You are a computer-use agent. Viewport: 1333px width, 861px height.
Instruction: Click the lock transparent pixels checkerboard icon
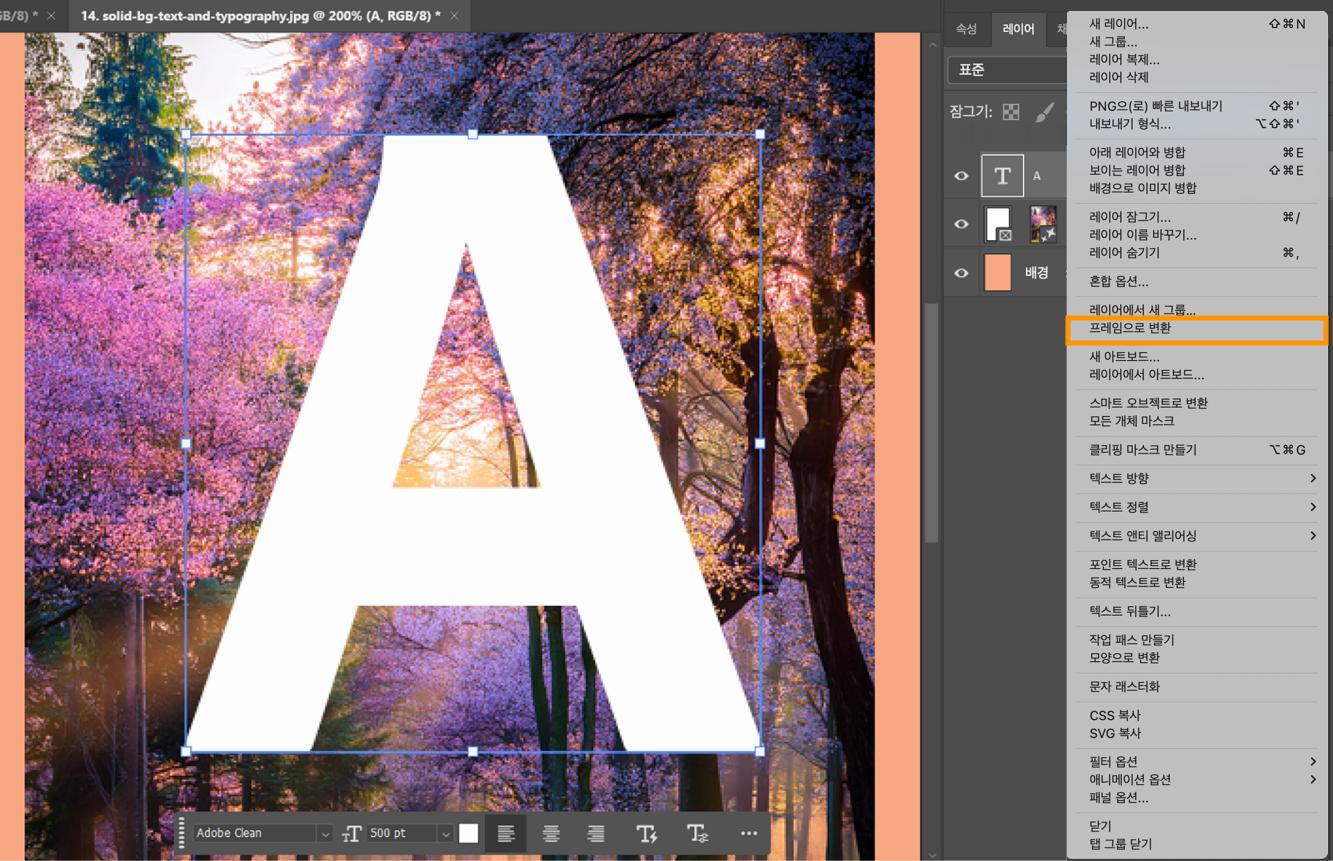pyautogui.click(x=1011, y=112)
